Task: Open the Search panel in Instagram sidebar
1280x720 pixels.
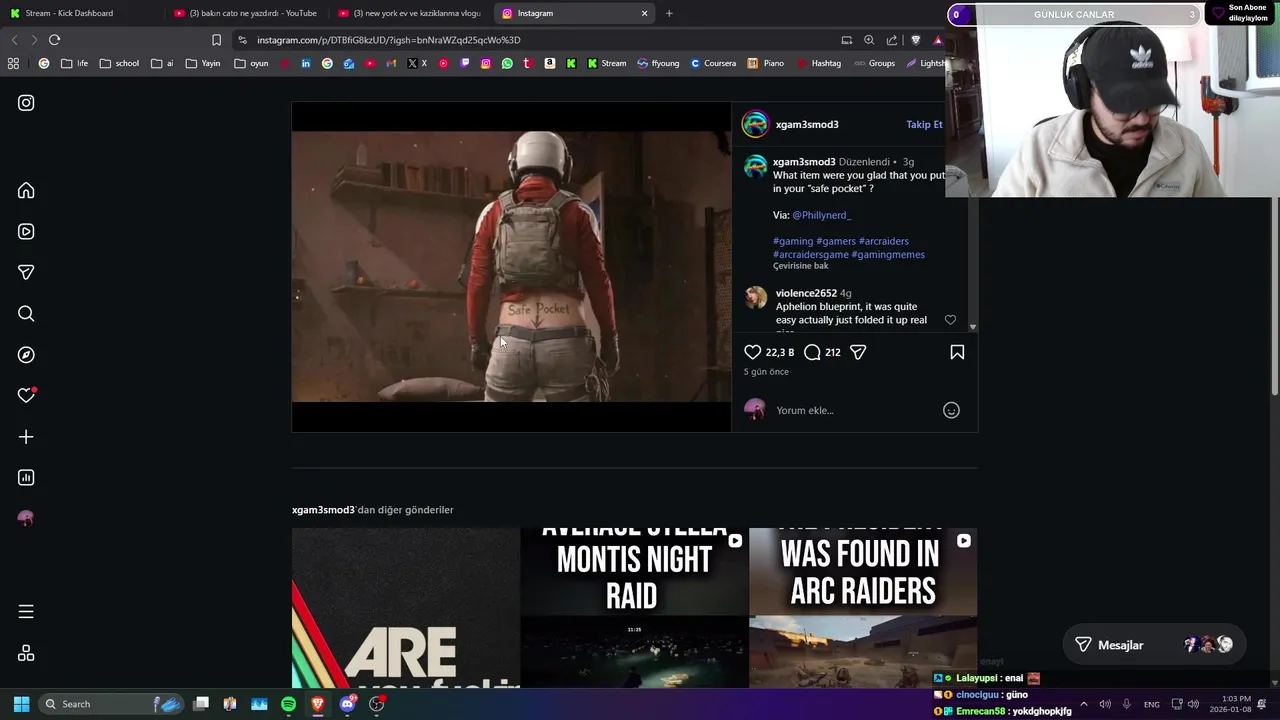Action: click(x=26, y=313)
